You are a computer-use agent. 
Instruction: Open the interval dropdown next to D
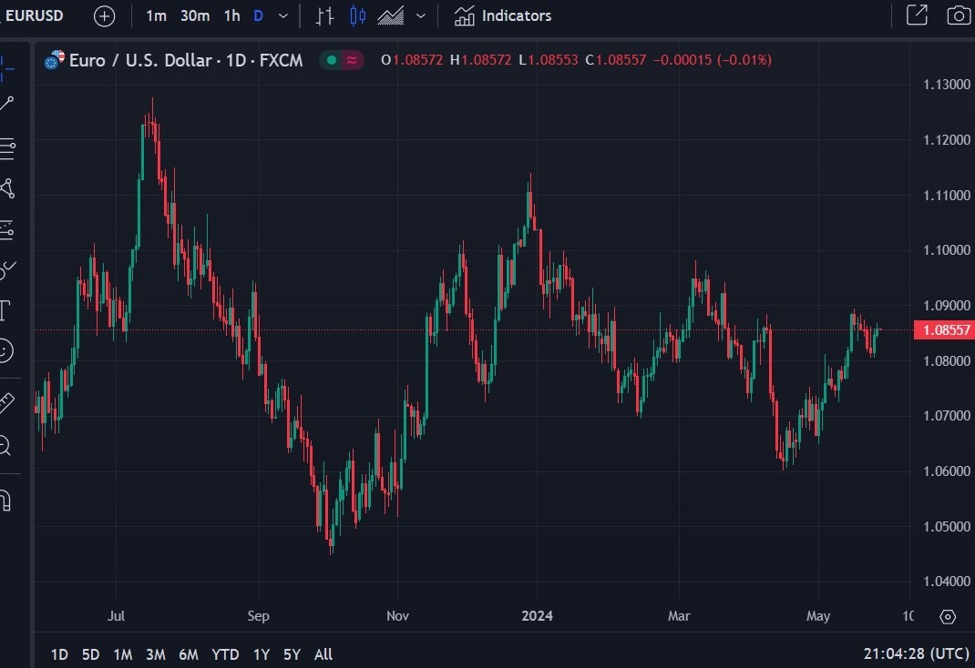282,16
